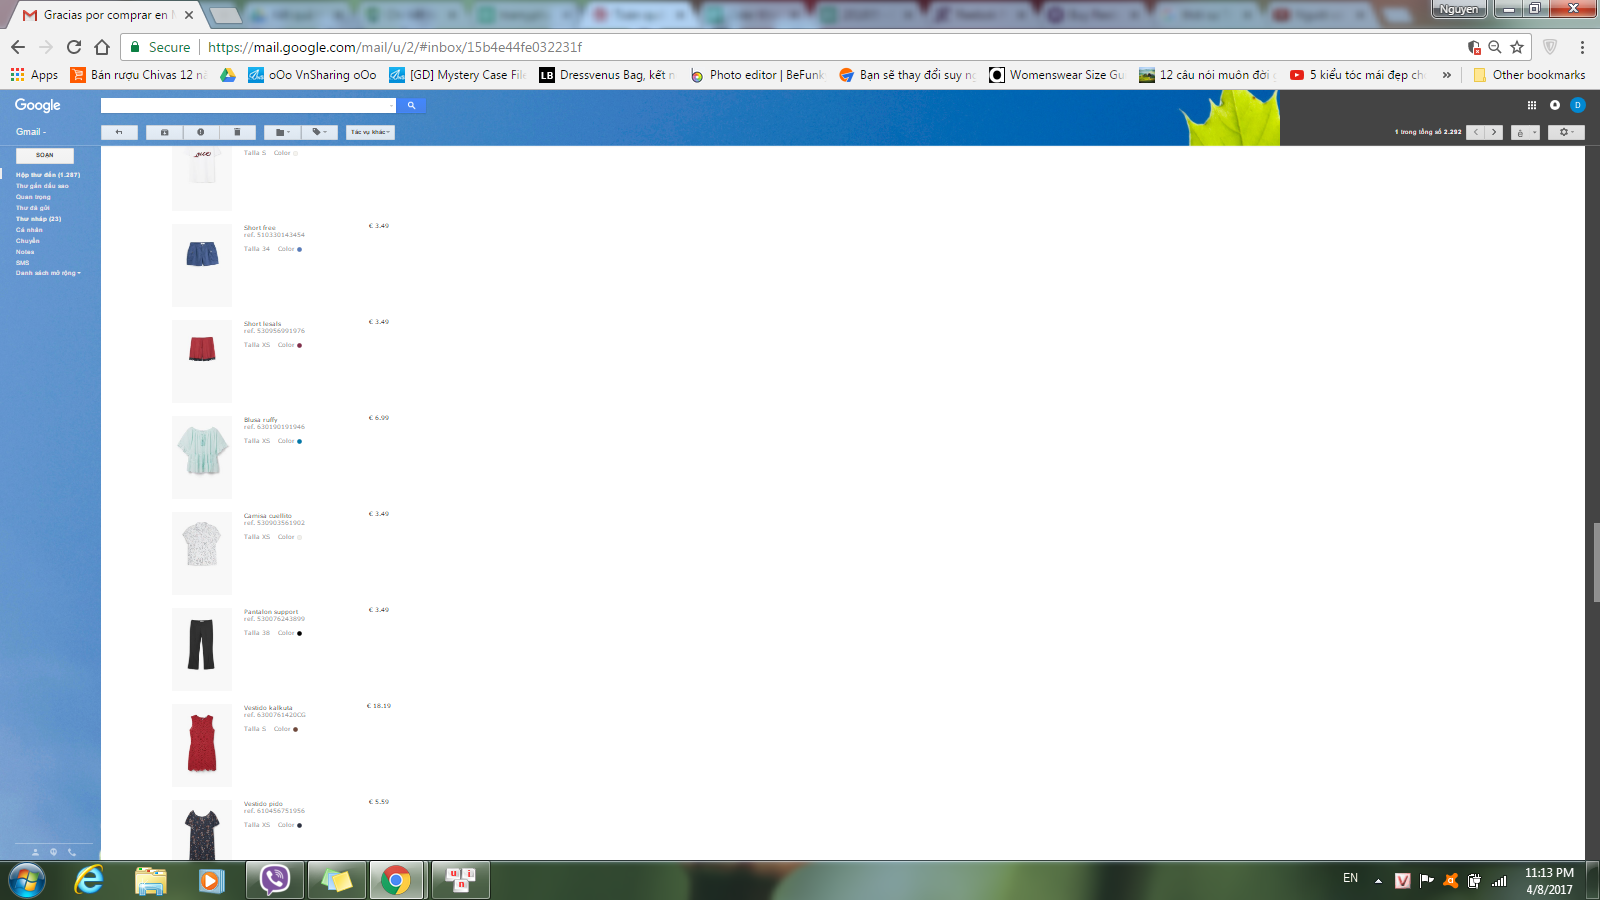This screenshot has height=900, width=1600.
Task: Open the Google apps grid
Action: click(1531, 105)
